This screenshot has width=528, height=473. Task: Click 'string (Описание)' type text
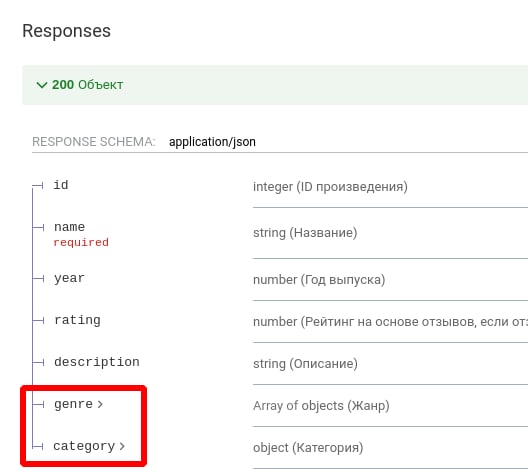pyautogui.click(x=305, y=364)
